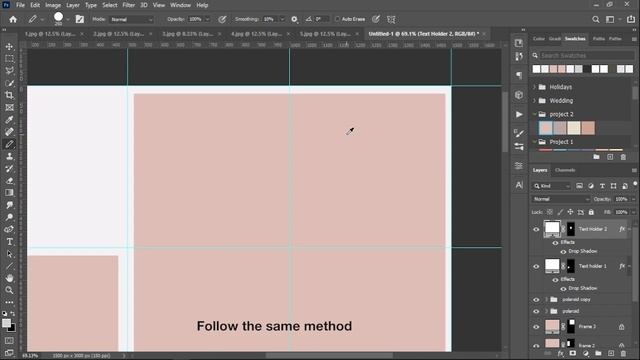Open the Smoothing value dropdown
This screenshot has height=360, width=640.
[282, 19]
